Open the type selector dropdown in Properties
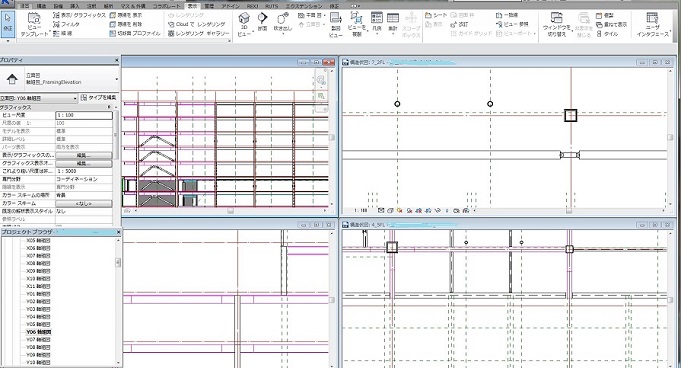Viewport: 681px width, 368px height. pos(116,80)
